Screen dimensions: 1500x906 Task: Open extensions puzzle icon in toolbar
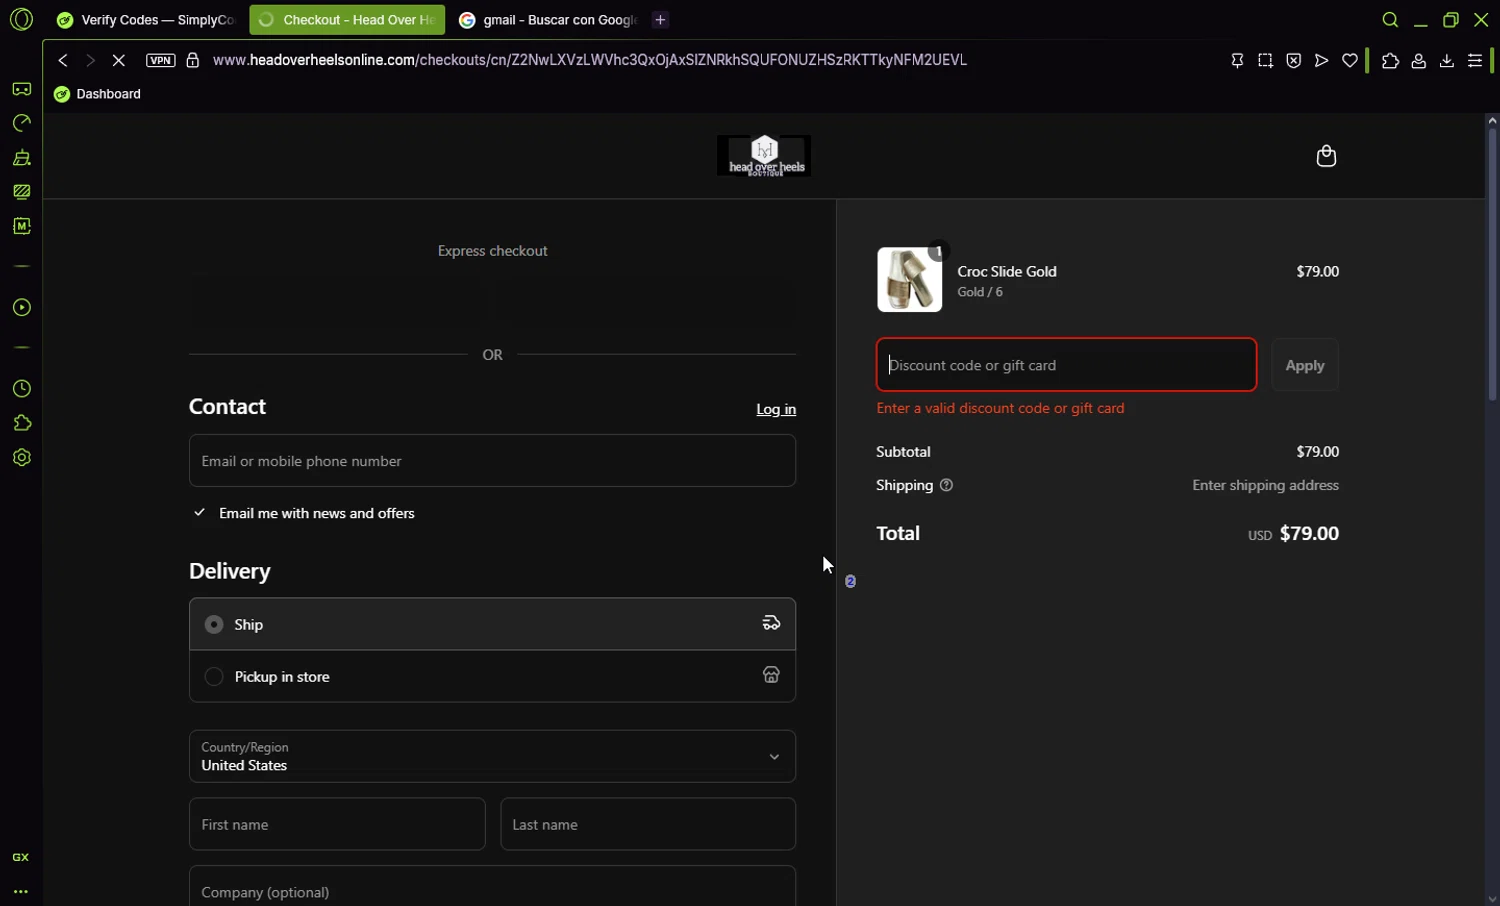1390,61
